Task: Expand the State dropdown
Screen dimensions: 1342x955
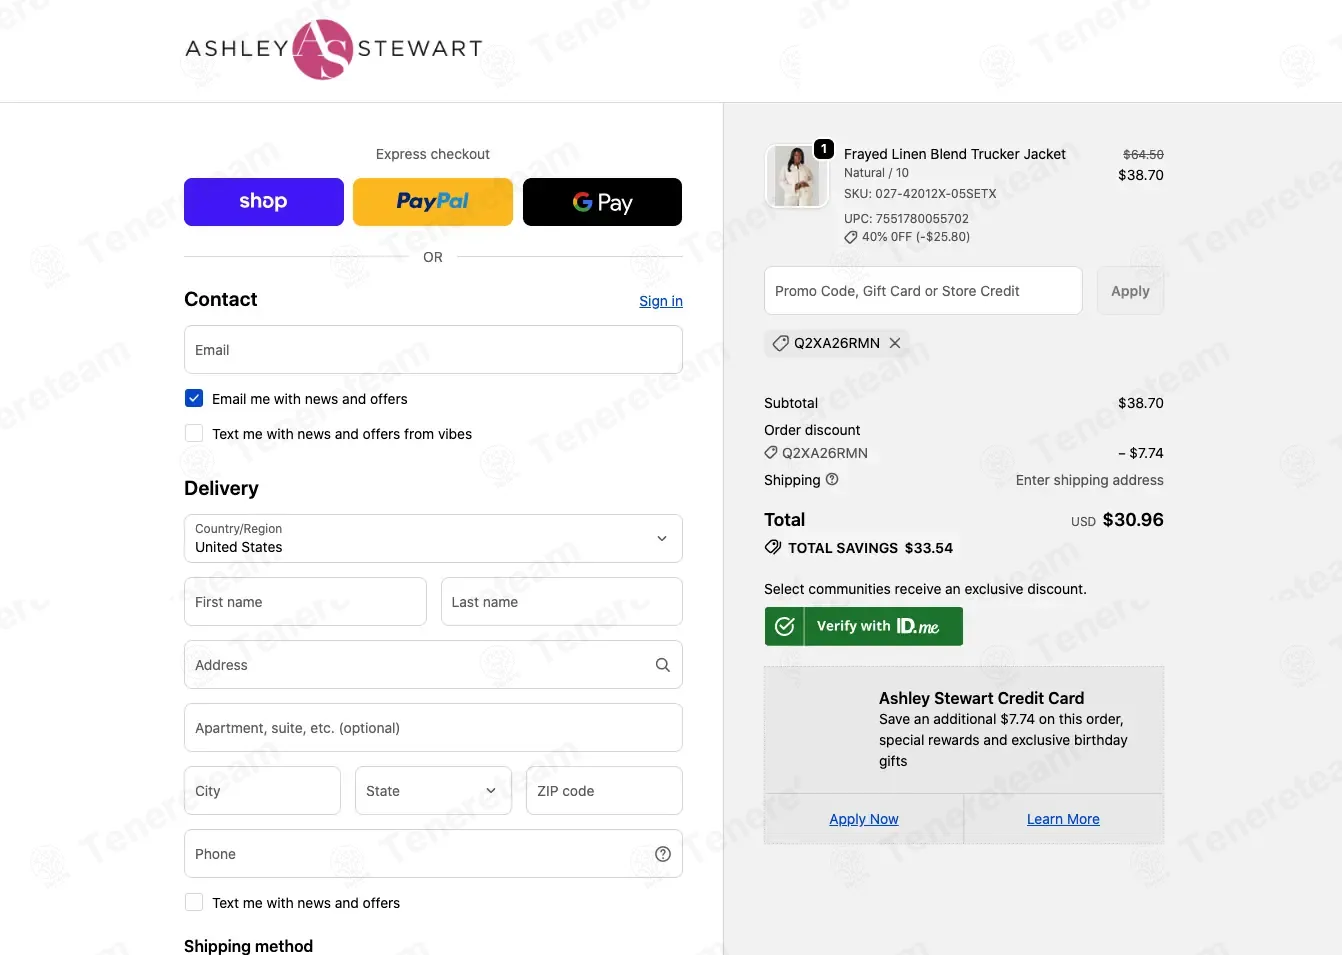Action: (433, 791)
